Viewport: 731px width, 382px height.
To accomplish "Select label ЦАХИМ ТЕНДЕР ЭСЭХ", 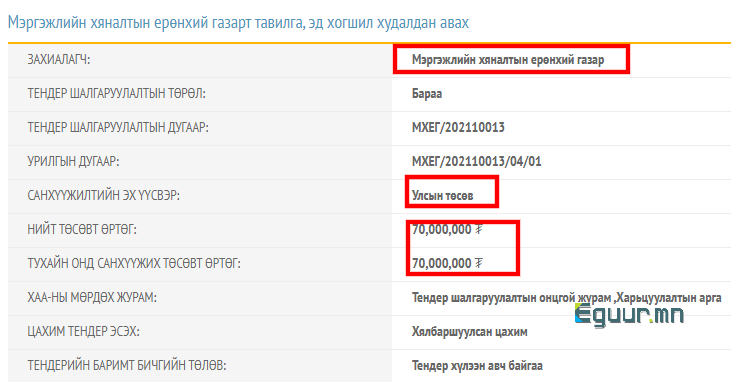I will click(83, 332).
